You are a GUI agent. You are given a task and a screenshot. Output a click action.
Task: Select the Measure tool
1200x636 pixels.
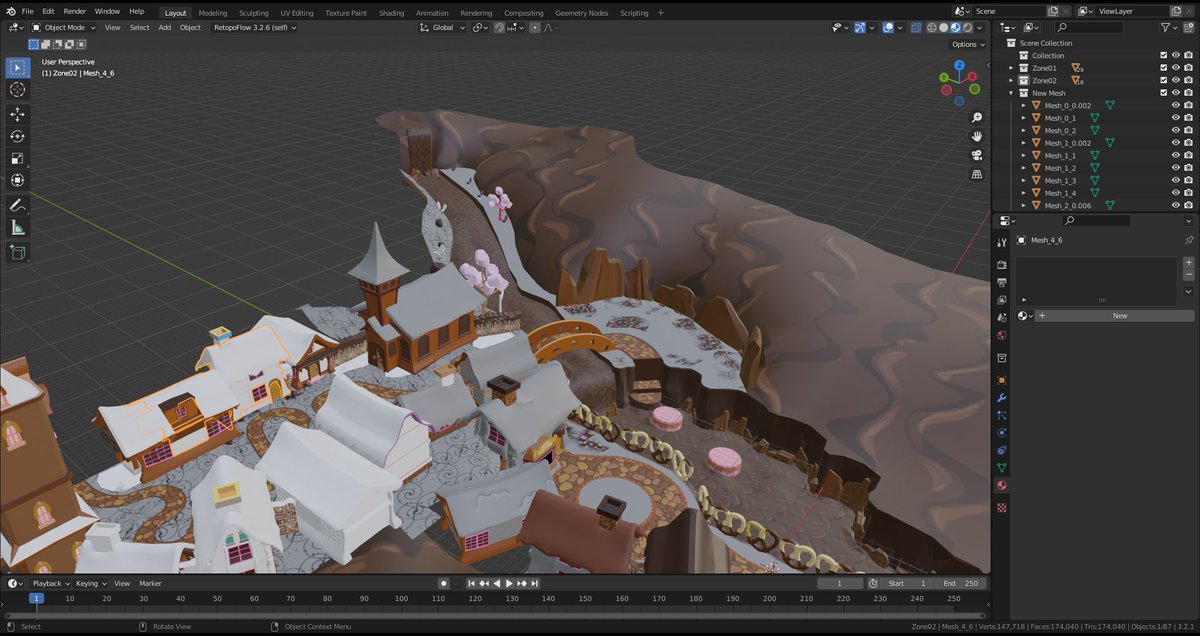(17, 228)
